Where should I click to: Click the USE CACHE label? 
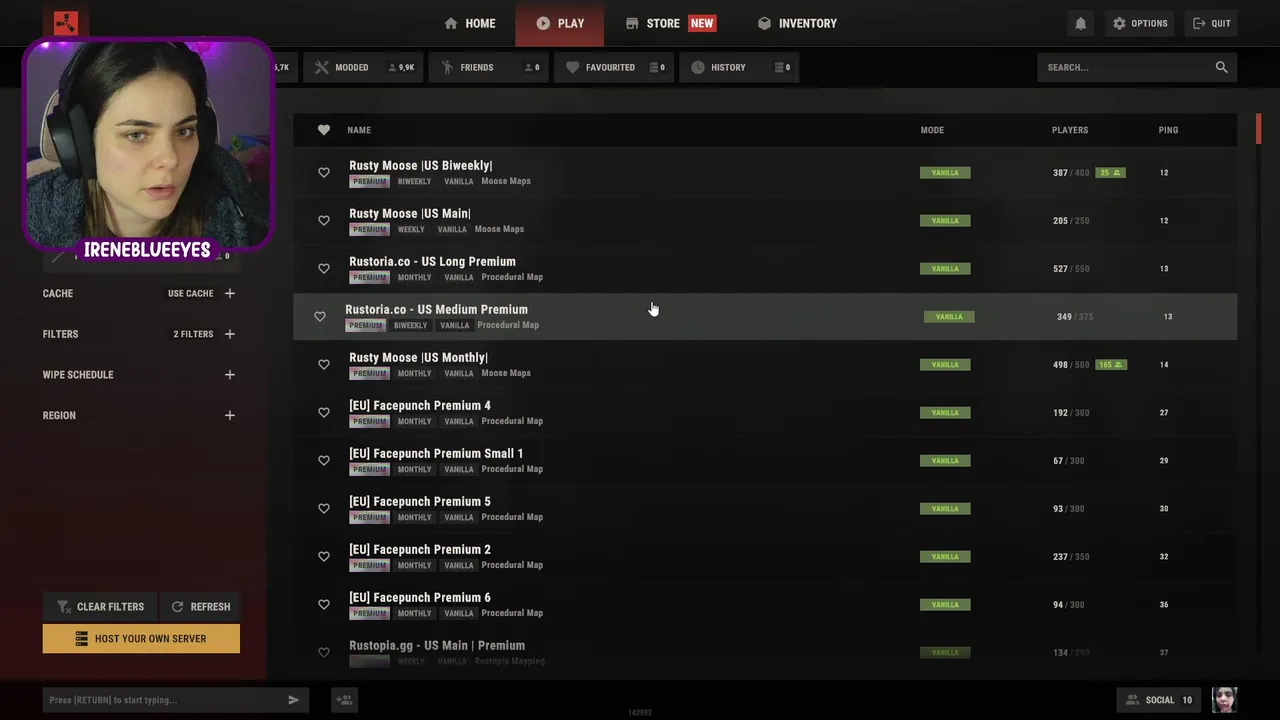pyautogui.click(x=190, y=294)
